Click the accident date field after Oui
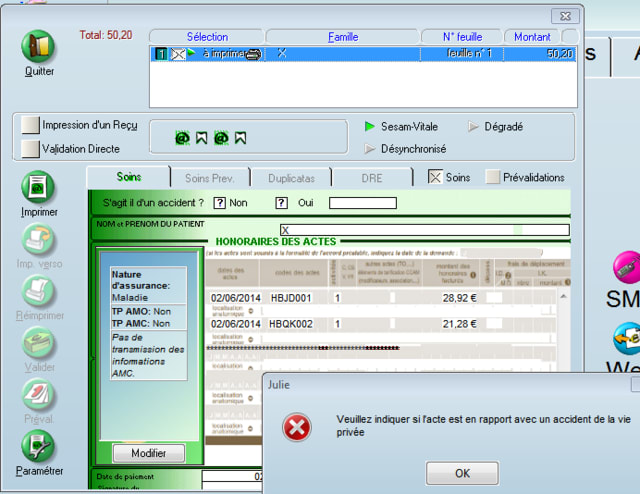 368,203
